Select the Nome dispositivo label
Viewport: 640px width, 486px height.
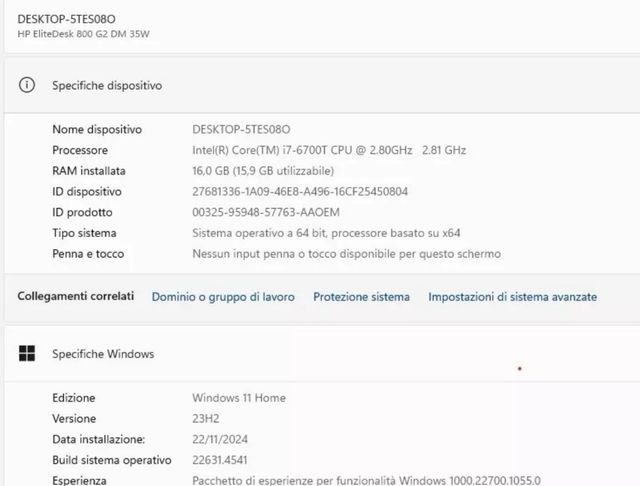point(97,129)
